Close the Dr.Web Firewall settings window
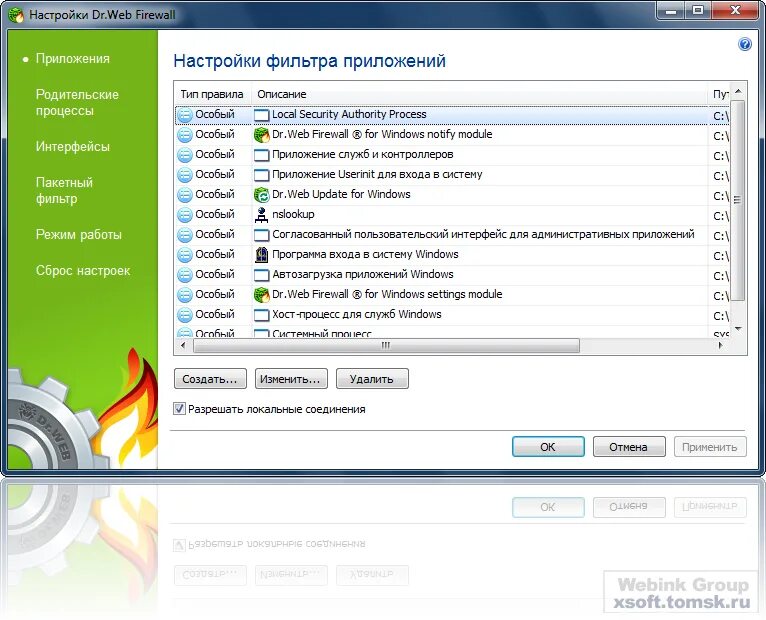The image size is (766, 620). click(736, 11)
